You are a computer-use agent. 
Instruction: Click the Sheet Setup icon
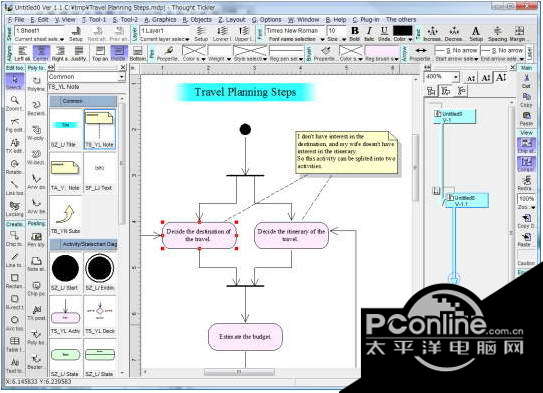coord(76,34)
